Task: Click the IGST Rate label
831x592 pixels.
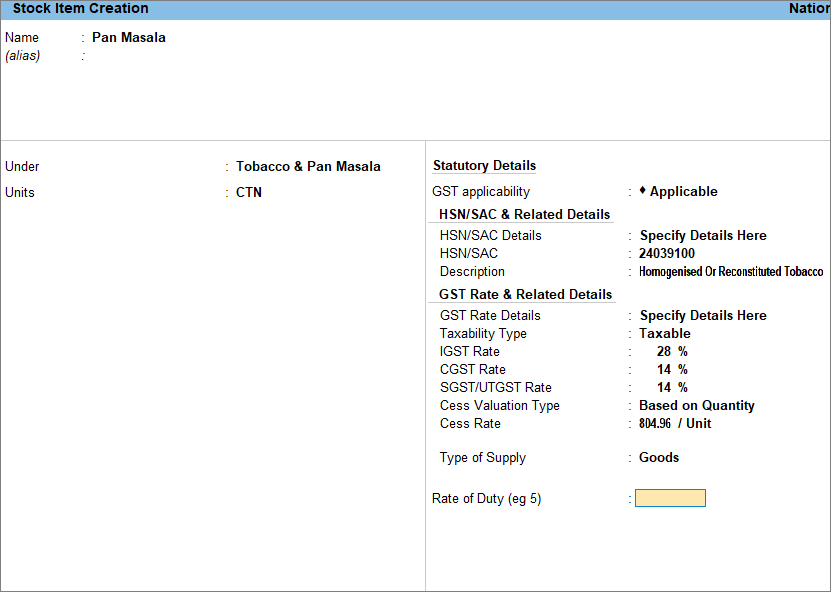Action: coord(470,351)
